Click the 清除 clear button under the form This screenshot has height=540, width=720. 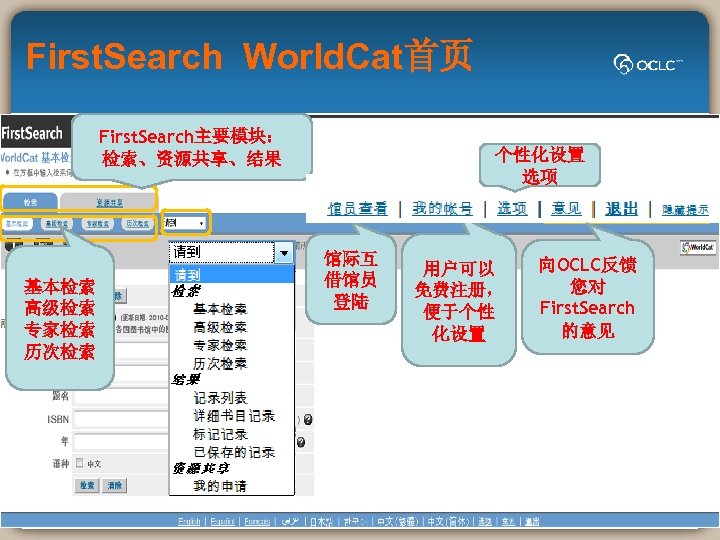(x=115, y=485)
